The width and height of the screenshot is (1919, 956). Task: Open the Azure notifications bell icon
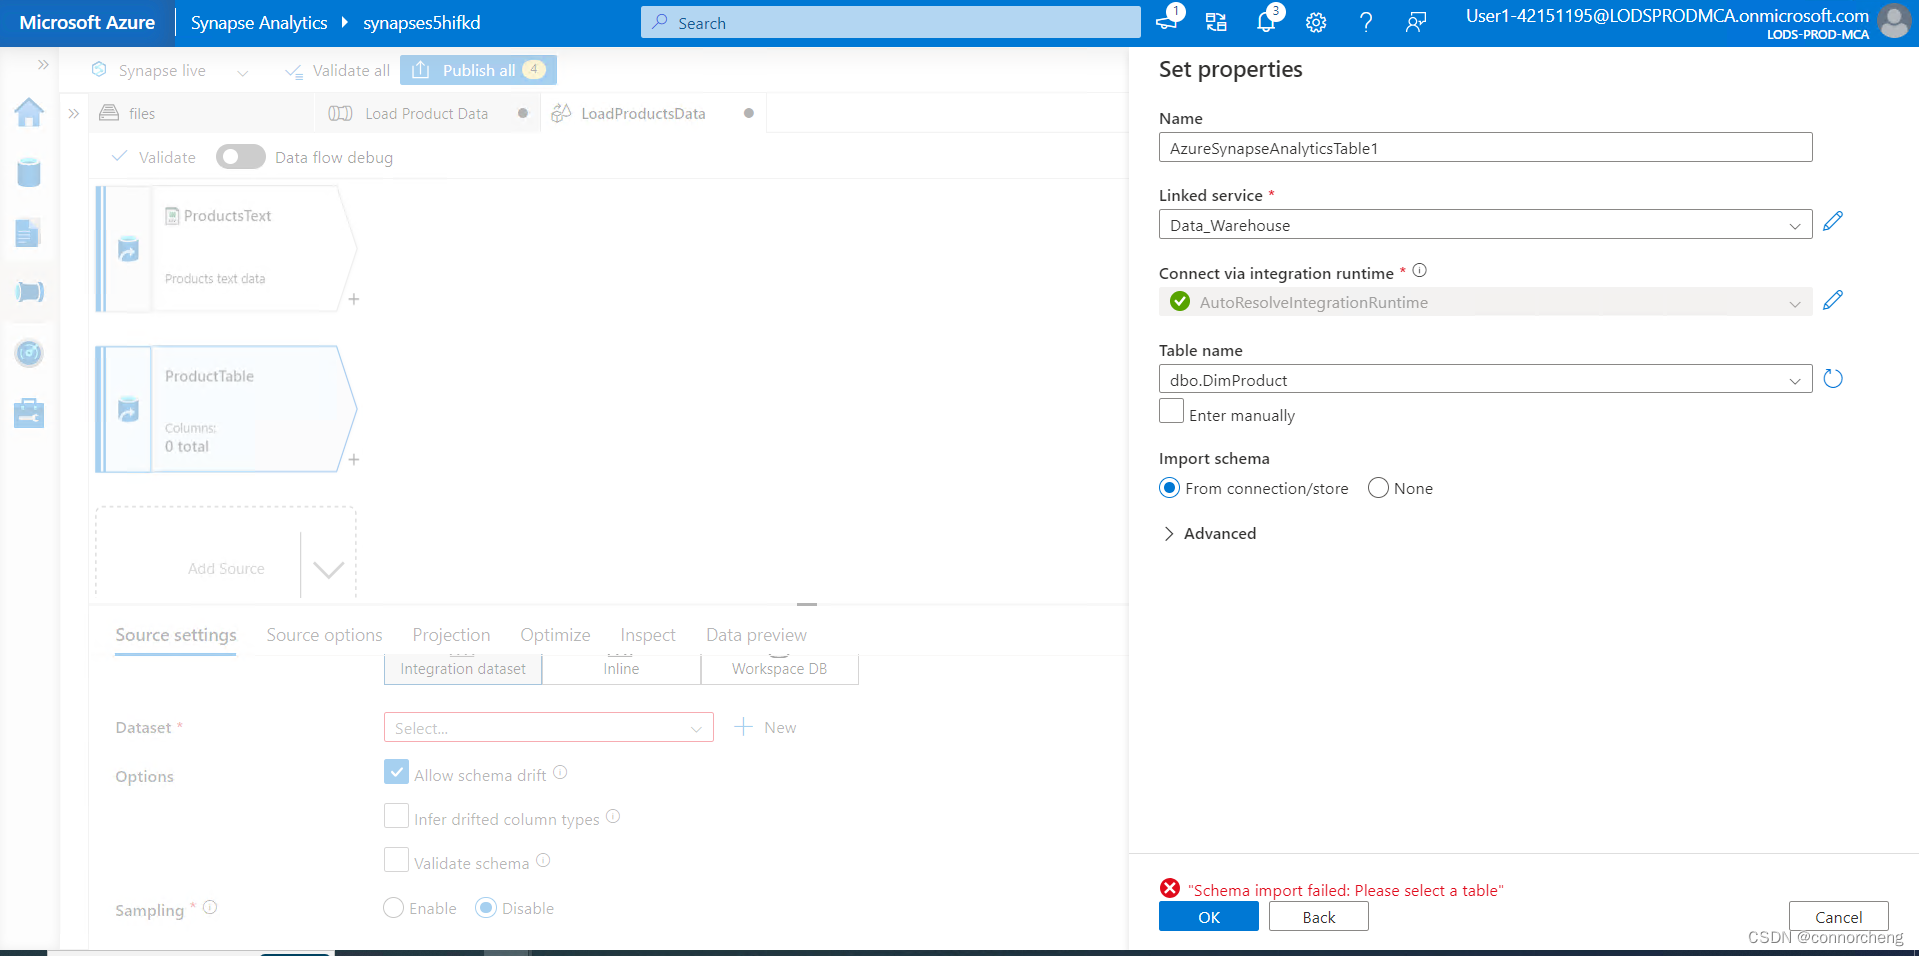point(1266,22)
